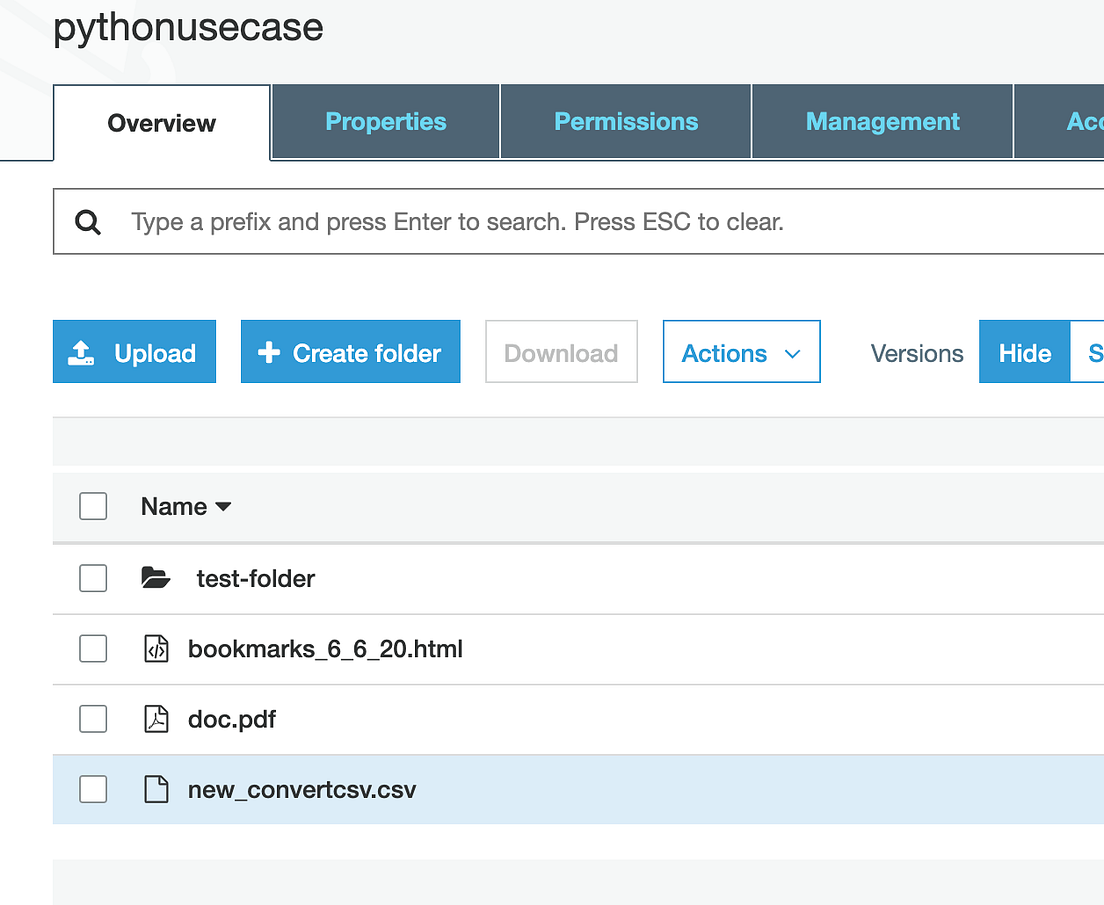Select the checkbox for new_convertcsv.csv
This screenshot has height=905, width=1104.
click(x=93, y=789)
